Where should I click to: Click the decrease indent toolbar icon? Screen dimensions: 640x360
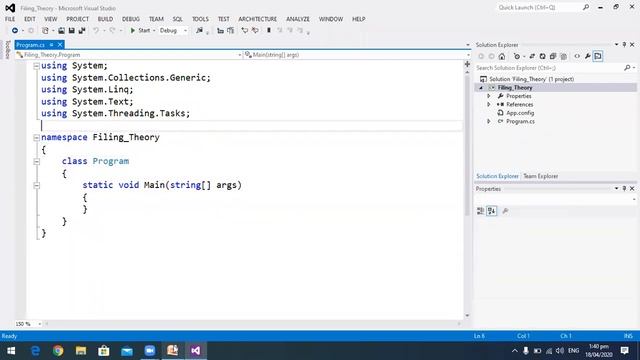pos(220,31)
